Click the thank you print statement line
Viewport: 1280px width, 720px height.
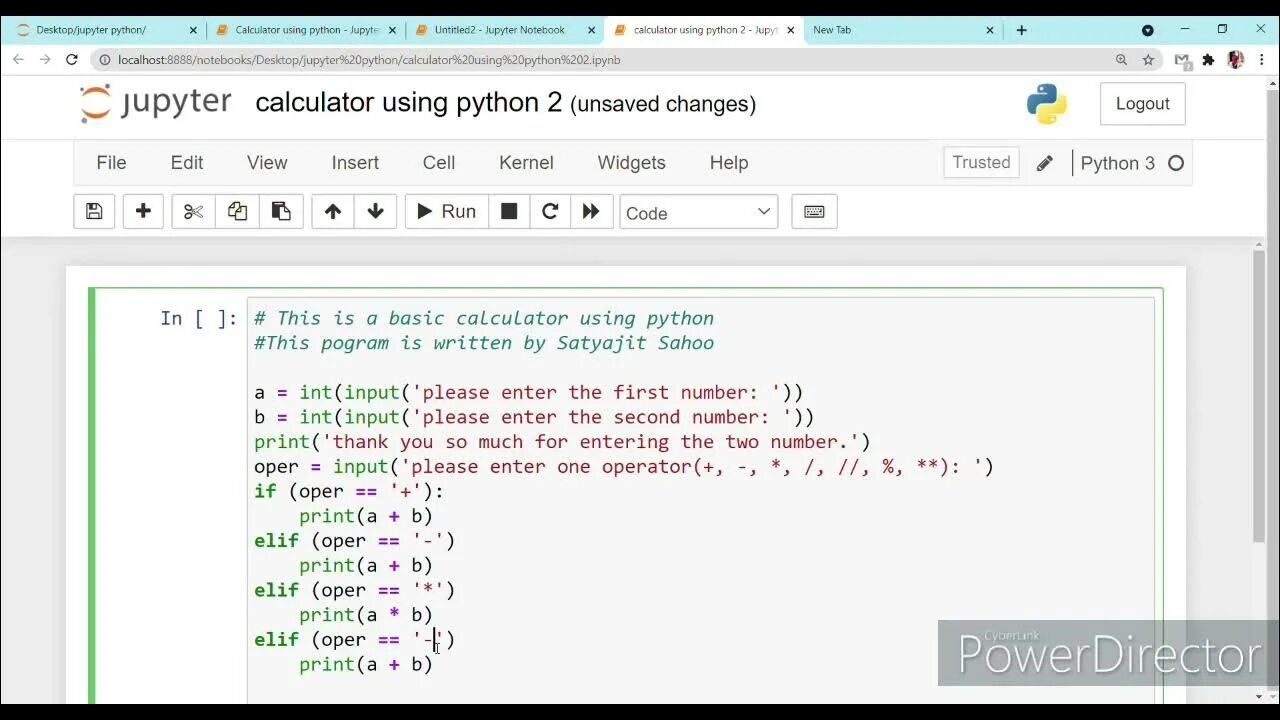tap(562, 442)
